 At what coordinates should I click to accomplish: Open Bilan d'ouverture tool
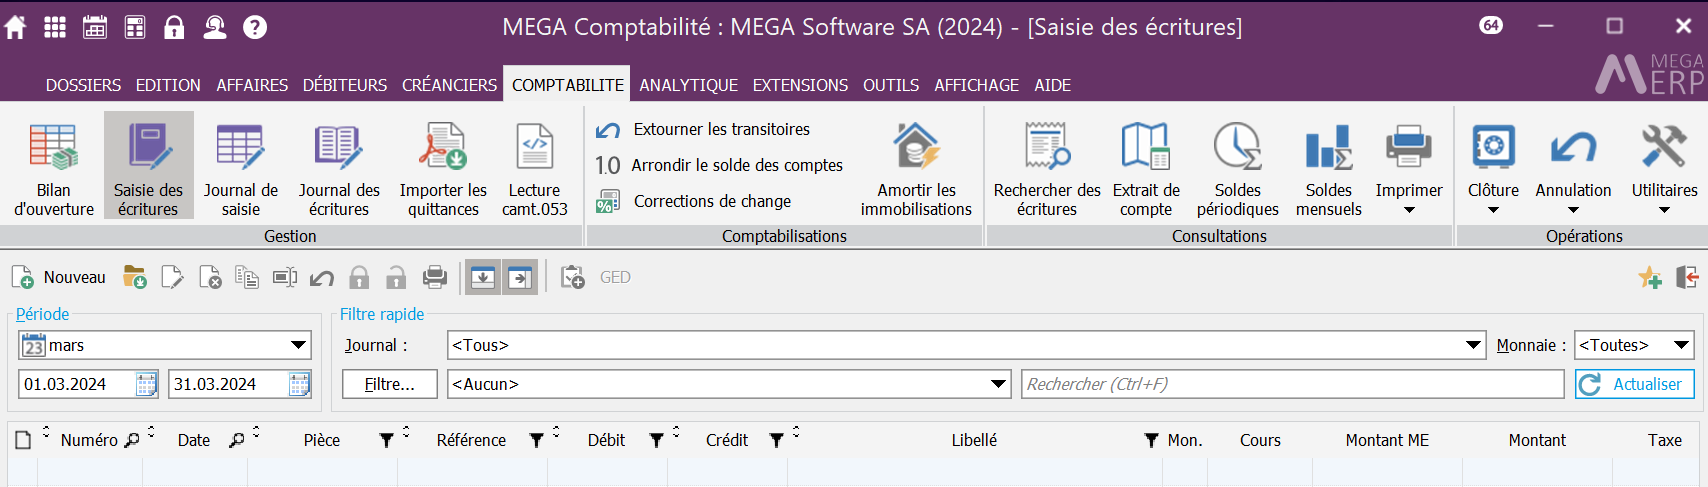click(54, 167)
